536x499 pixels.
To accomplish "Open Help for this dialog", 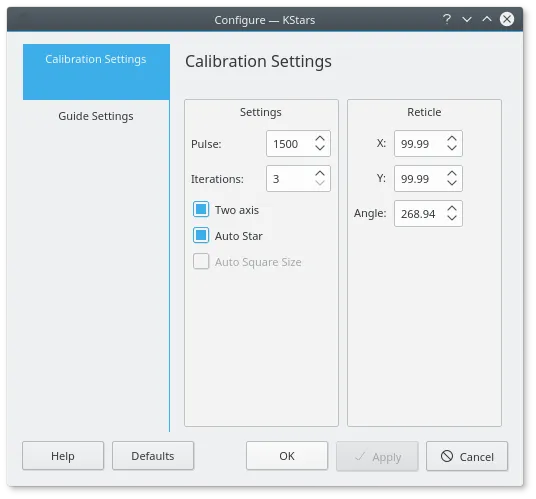I will [x=63, y=456].
